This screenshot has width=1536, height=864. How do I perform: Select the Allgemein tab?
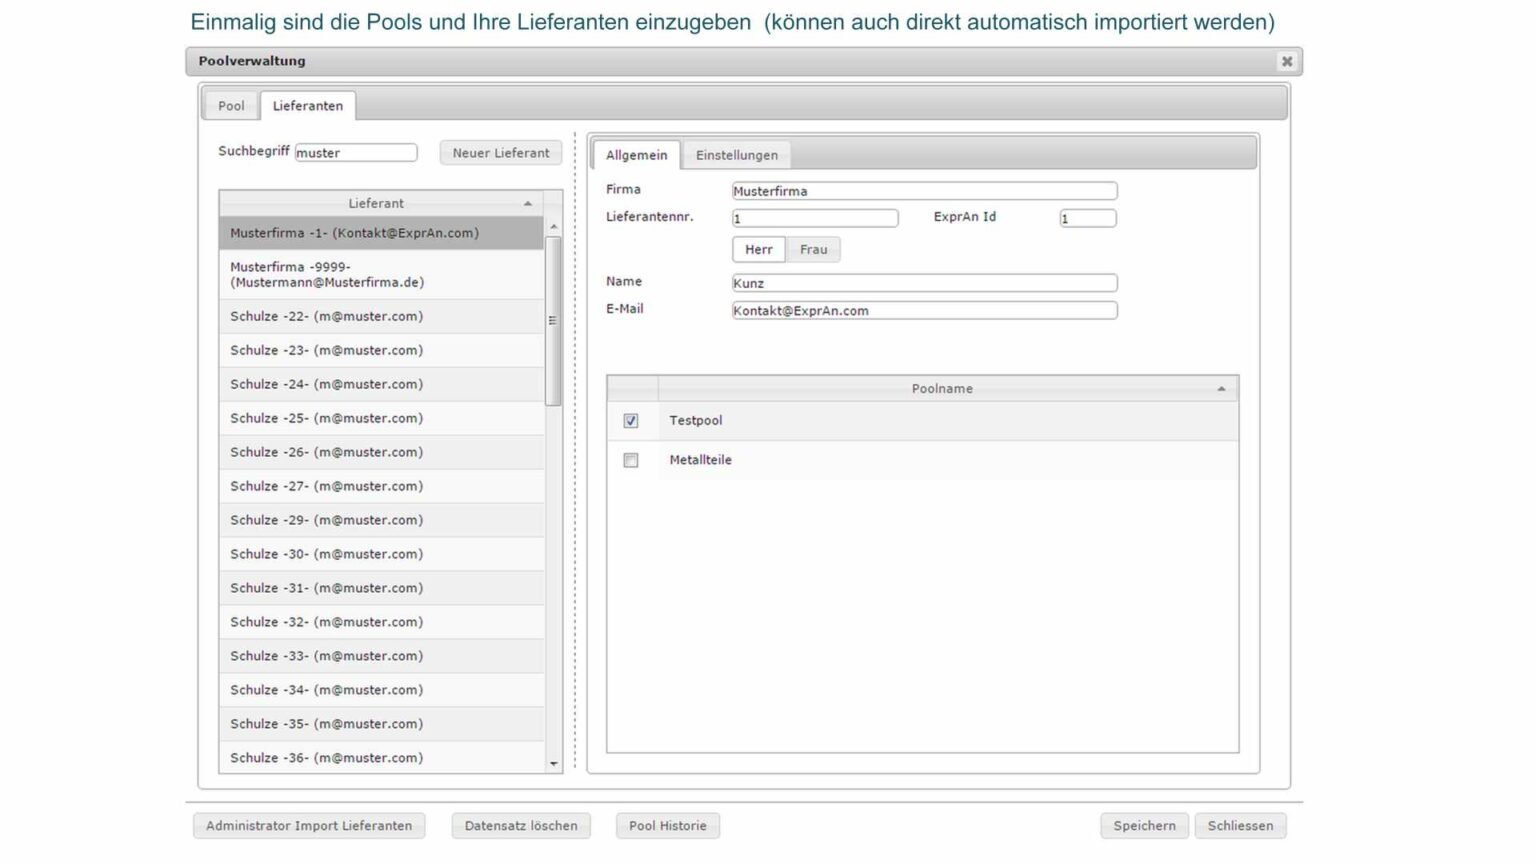pyautogui.click(x=636, y=155)
